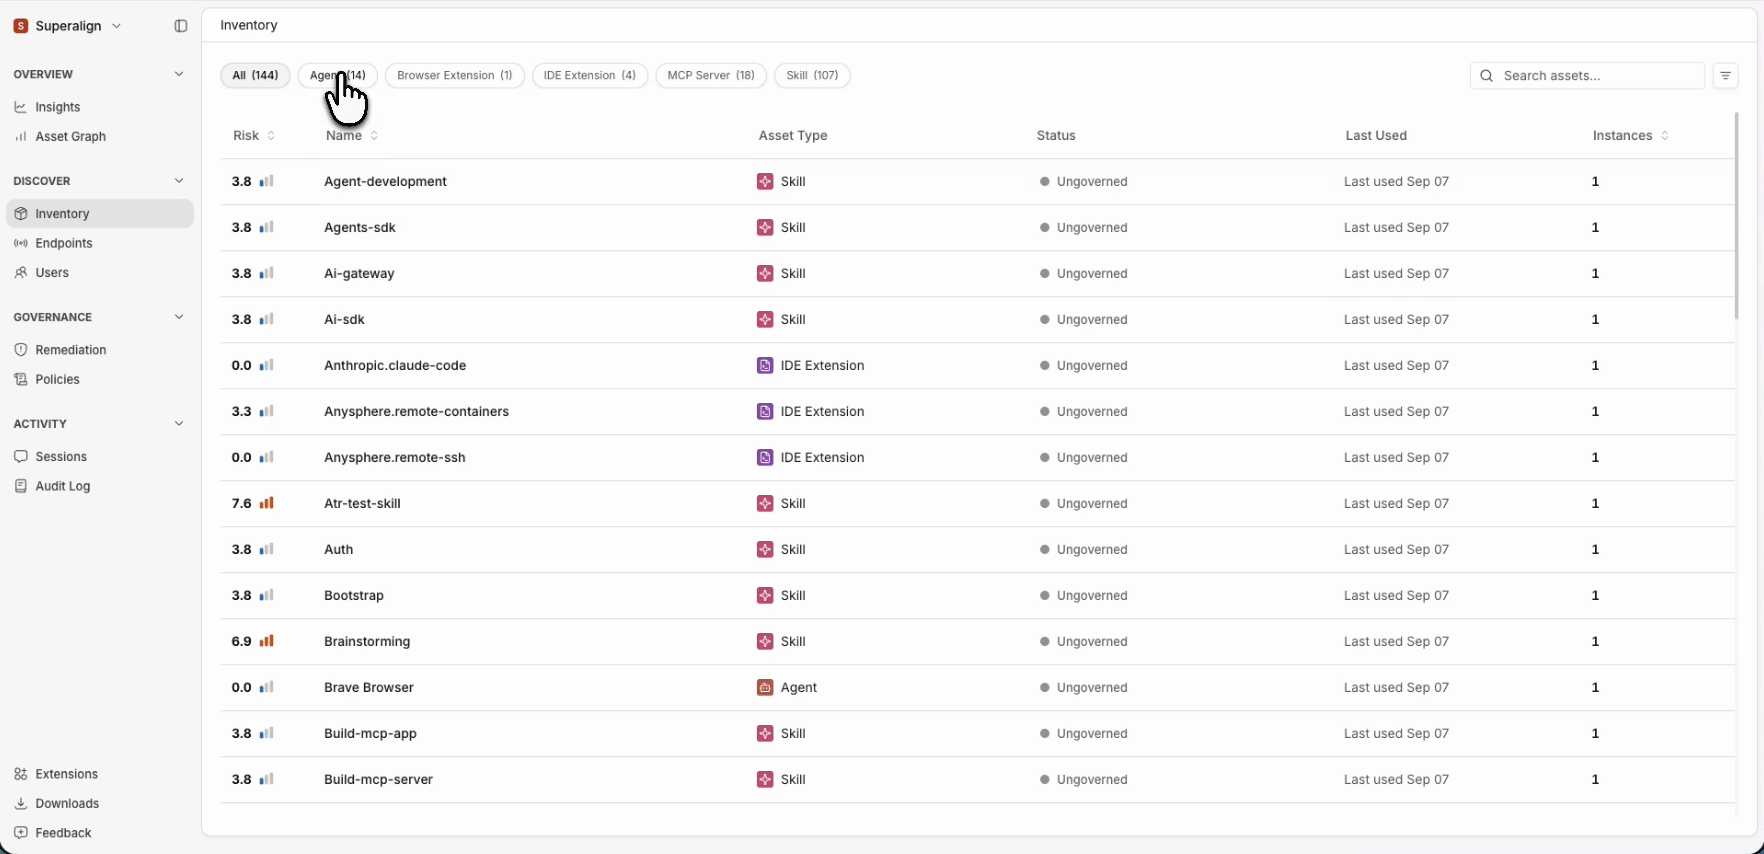The image size is (1764, 854).
Task: Sort by Instances column arrows
Action: click(x=1664, y=136)
